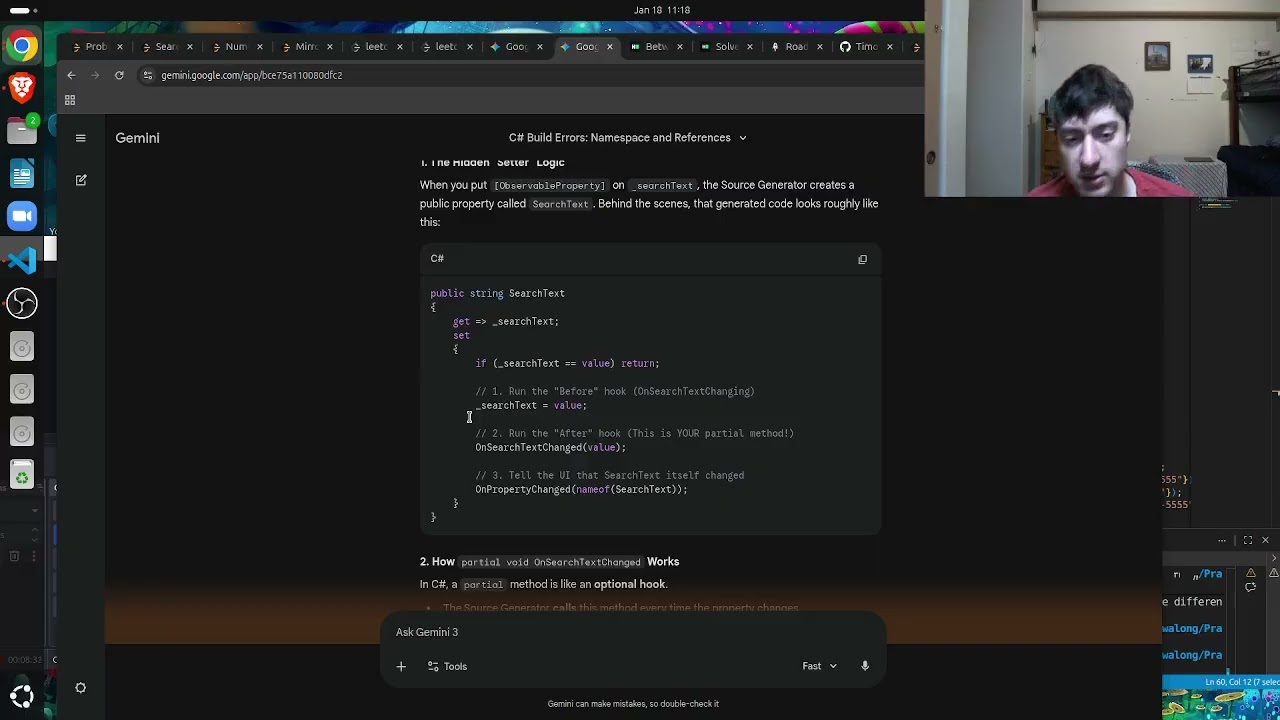Click 'OnSearchTextChanged(value);' code line

pyautogui.click(x=550, y=447)
